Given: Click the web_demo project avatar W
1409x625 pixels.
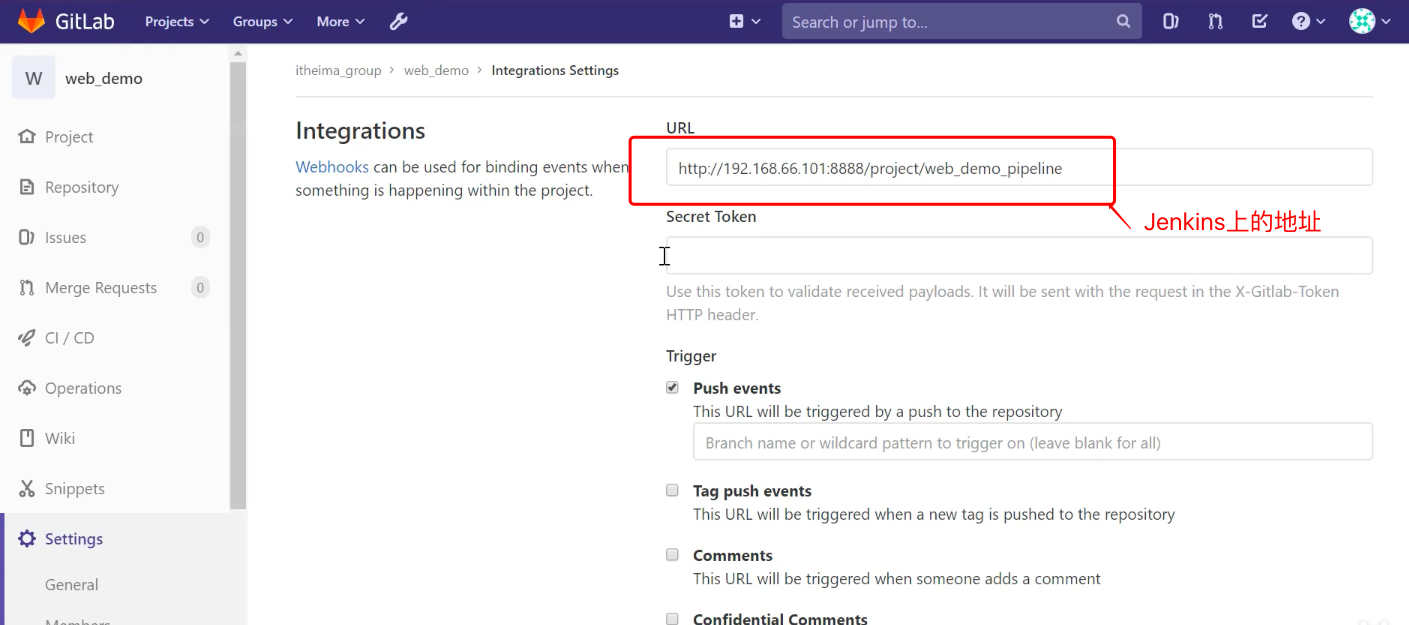Looking at the screenshot, I should 34,78.
